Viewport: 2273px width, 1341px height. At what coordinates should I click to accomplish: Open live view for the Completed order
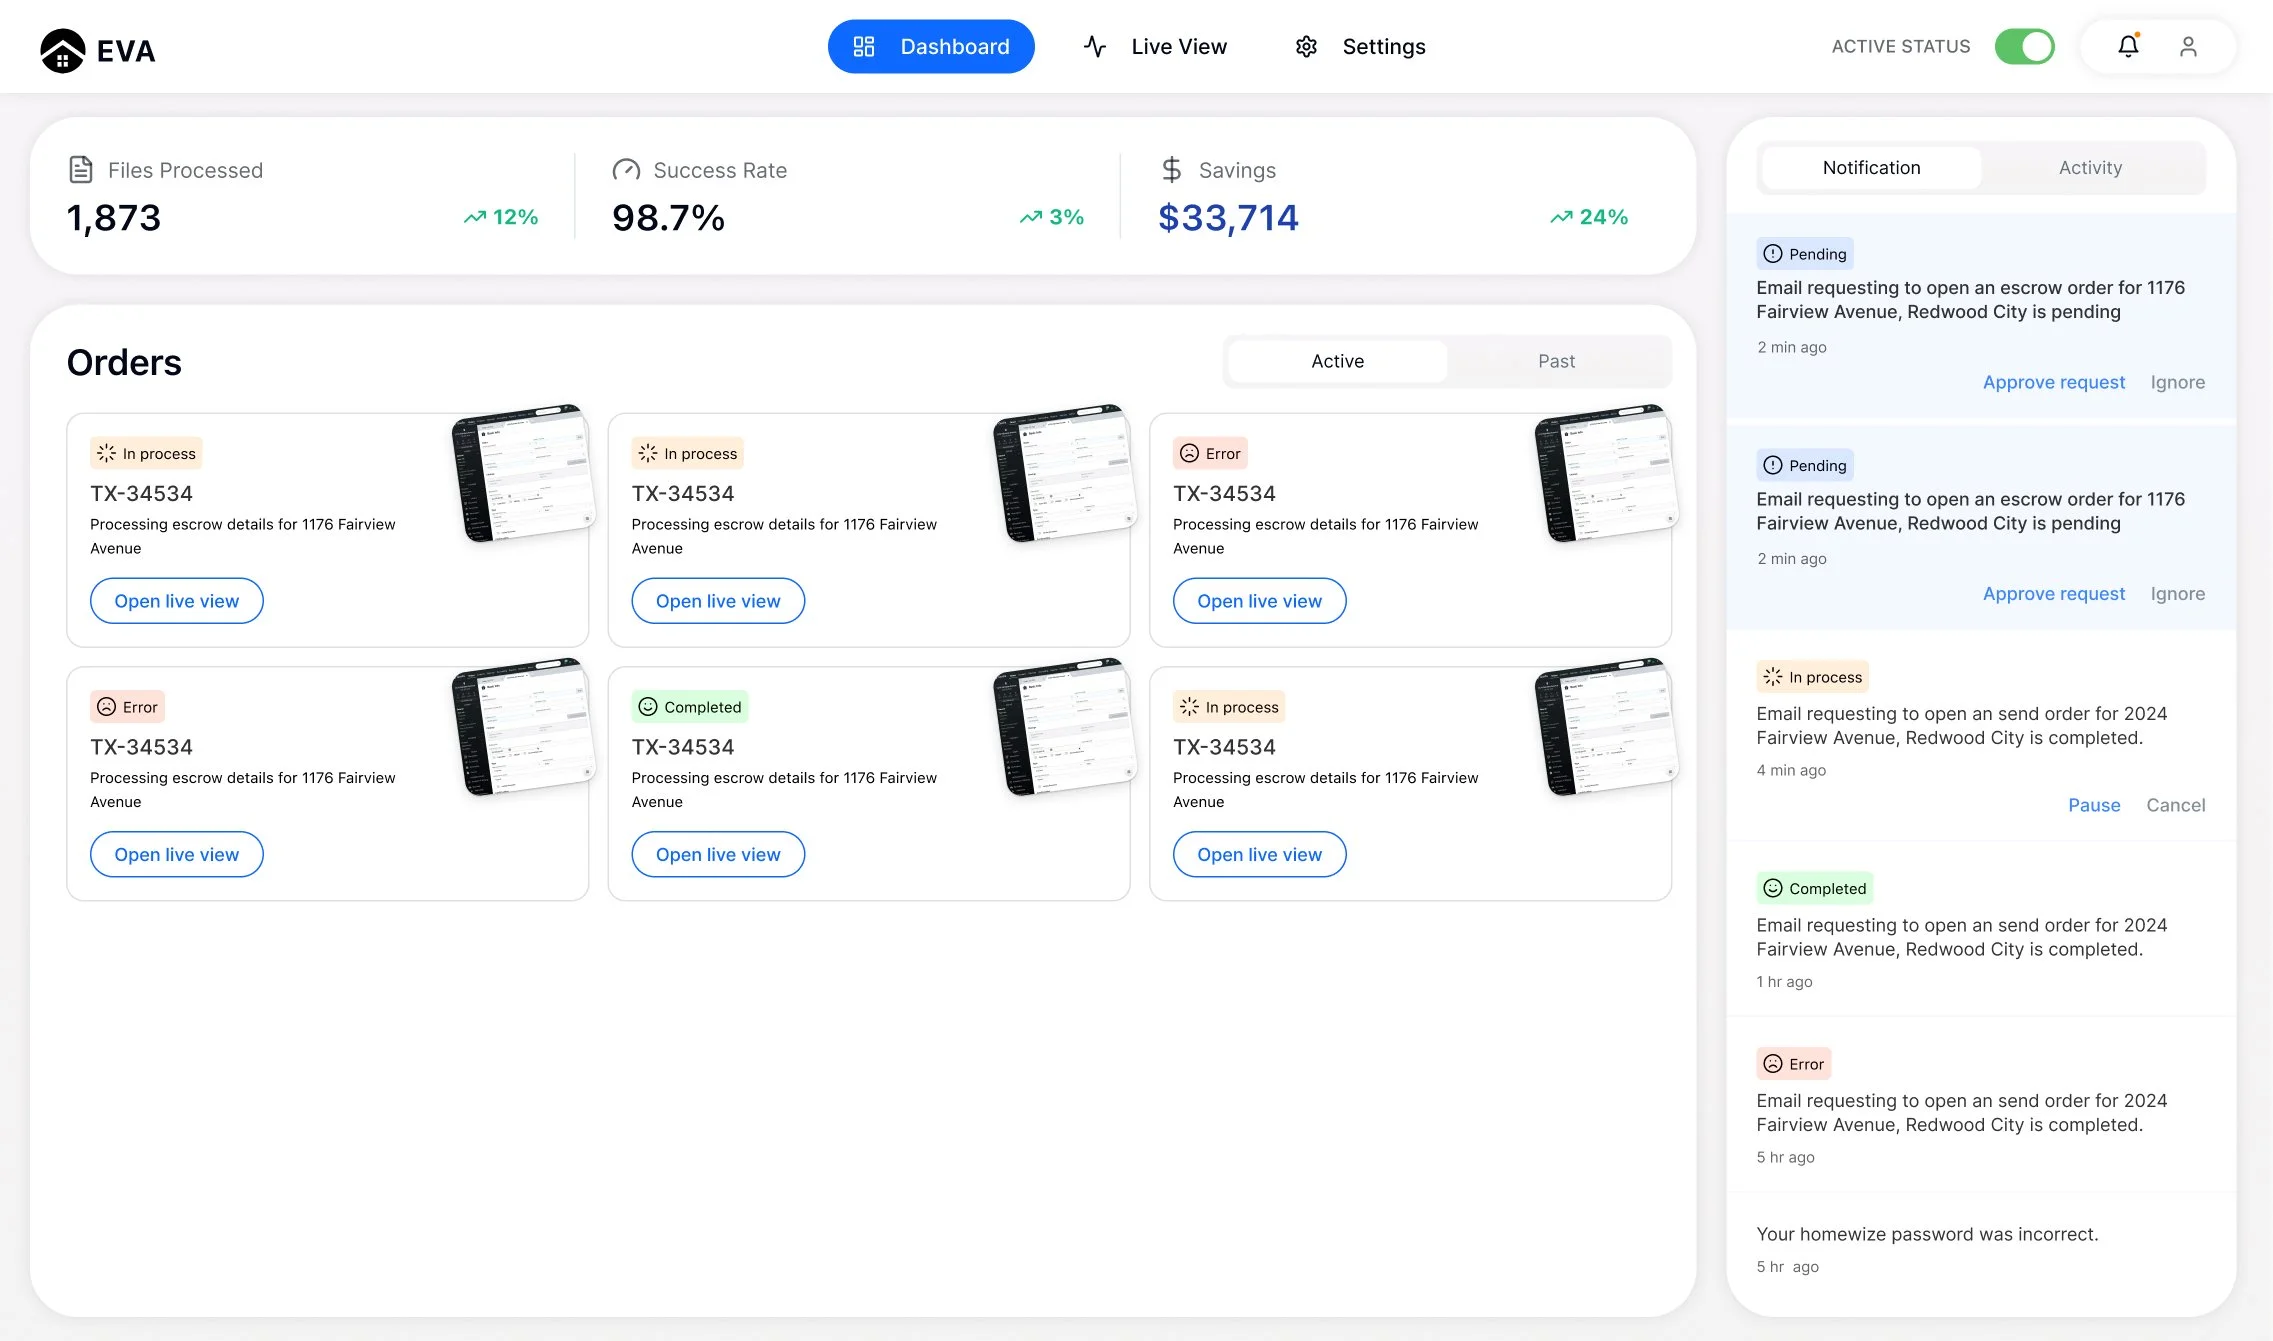coord(718,855)
